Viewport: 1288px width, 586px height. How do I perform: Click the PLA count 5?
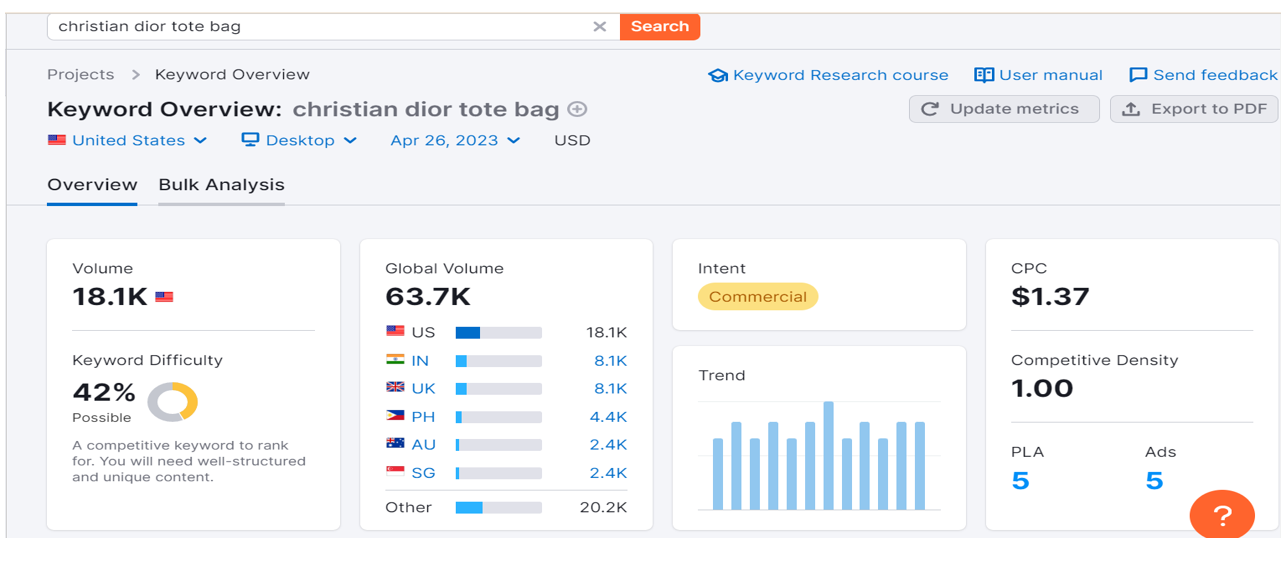tap(1020, 481)
